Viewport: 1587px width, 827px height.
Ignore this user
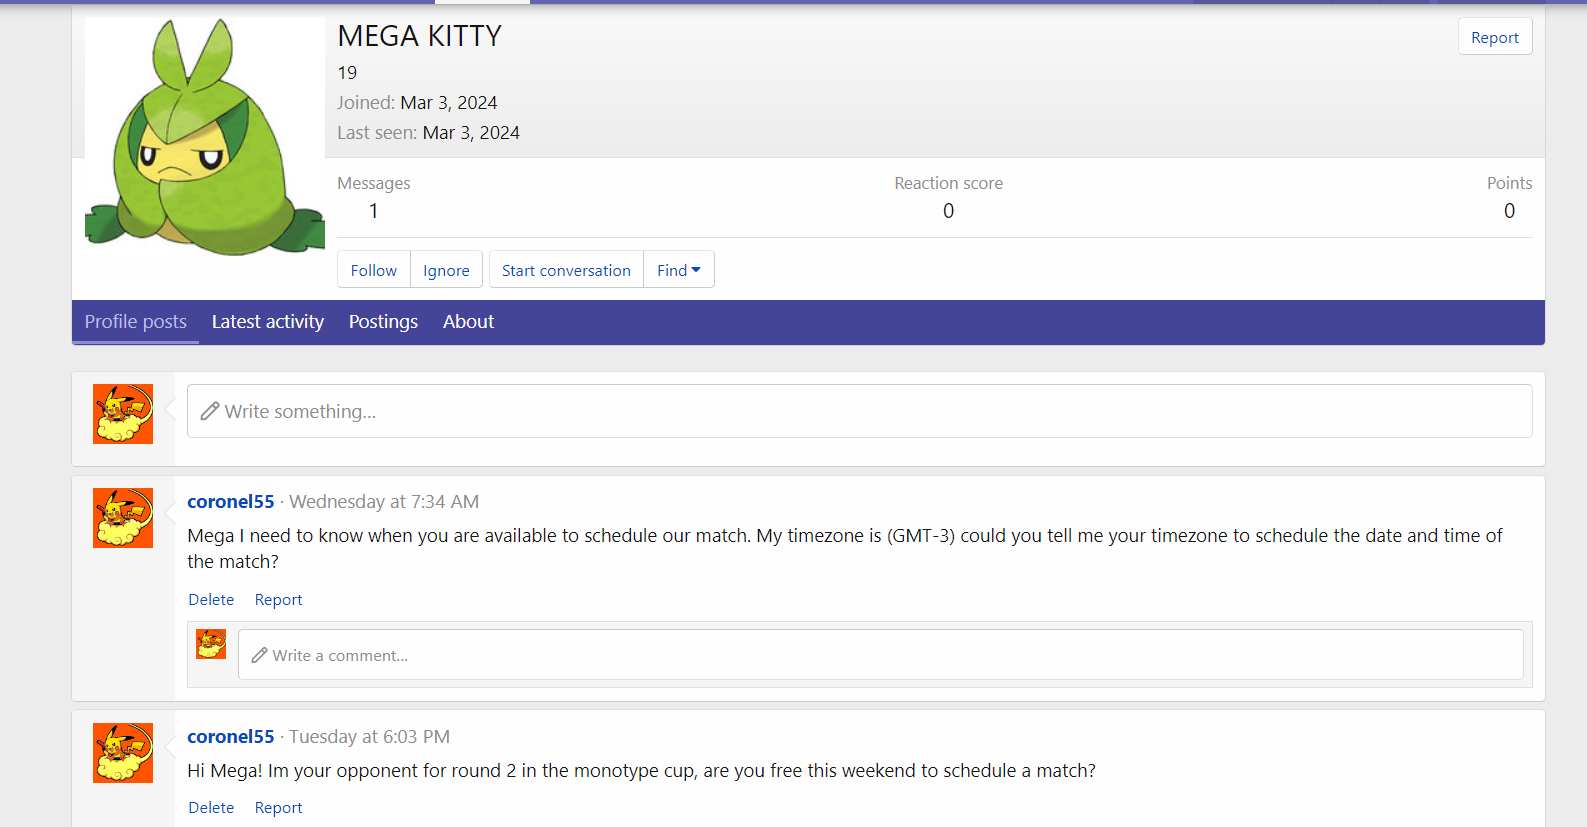446,270
